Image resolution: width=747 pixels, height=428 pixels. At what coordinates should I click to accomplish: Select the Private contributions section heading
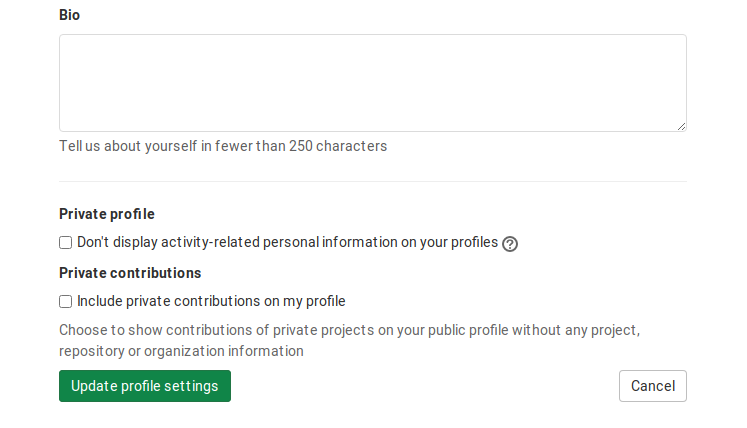[130, 273]
